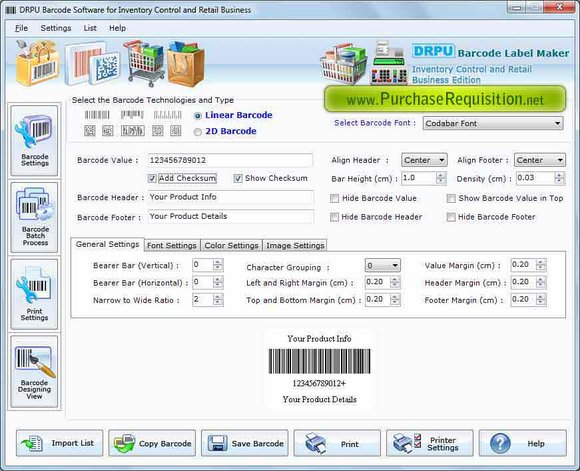The height and width of the screenshot is (471, 580).
Task: Select 2D Barcode radio button
Action: pyautogui.click(x=198, y=132)
